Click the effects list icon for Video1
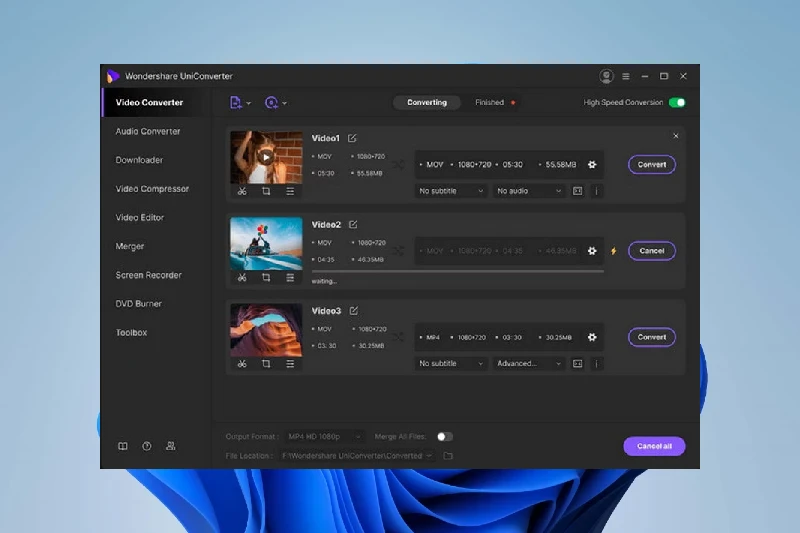 [290, 191]
